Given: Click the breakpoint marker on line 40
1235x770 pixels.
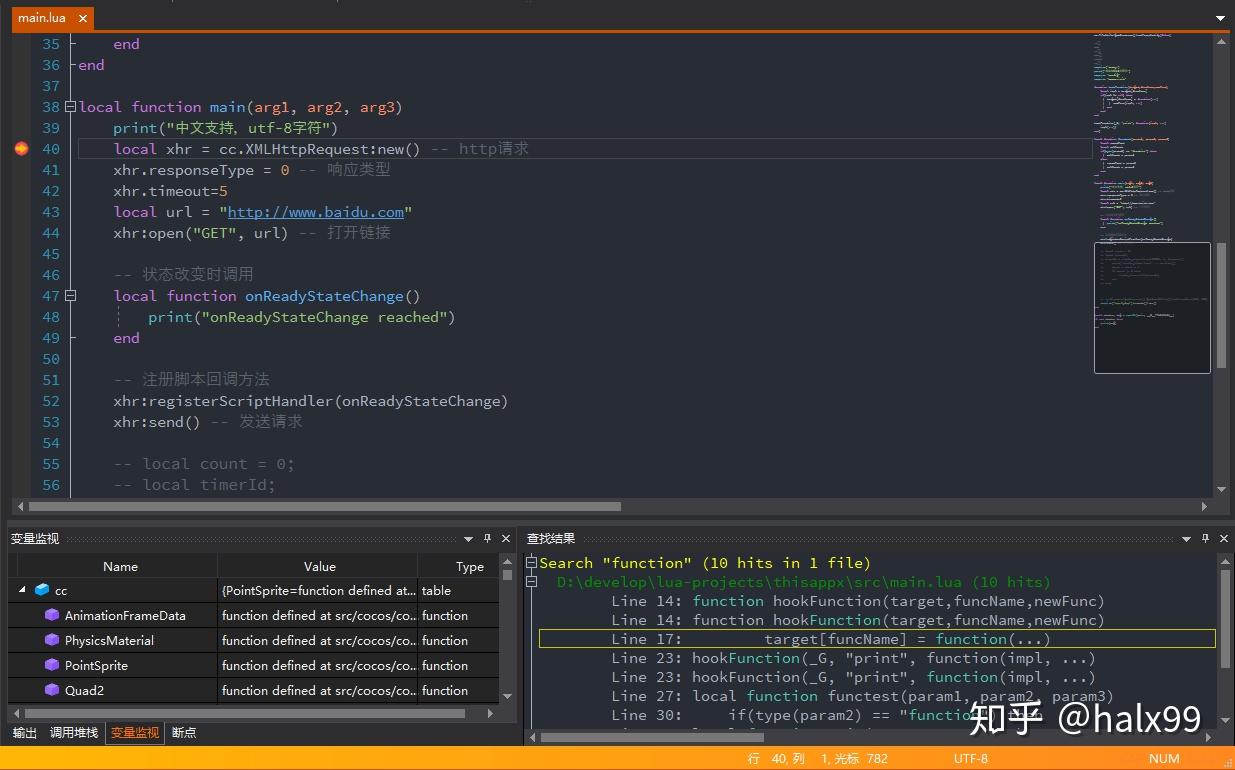Looking at the screenshot, I should point(22,149).
